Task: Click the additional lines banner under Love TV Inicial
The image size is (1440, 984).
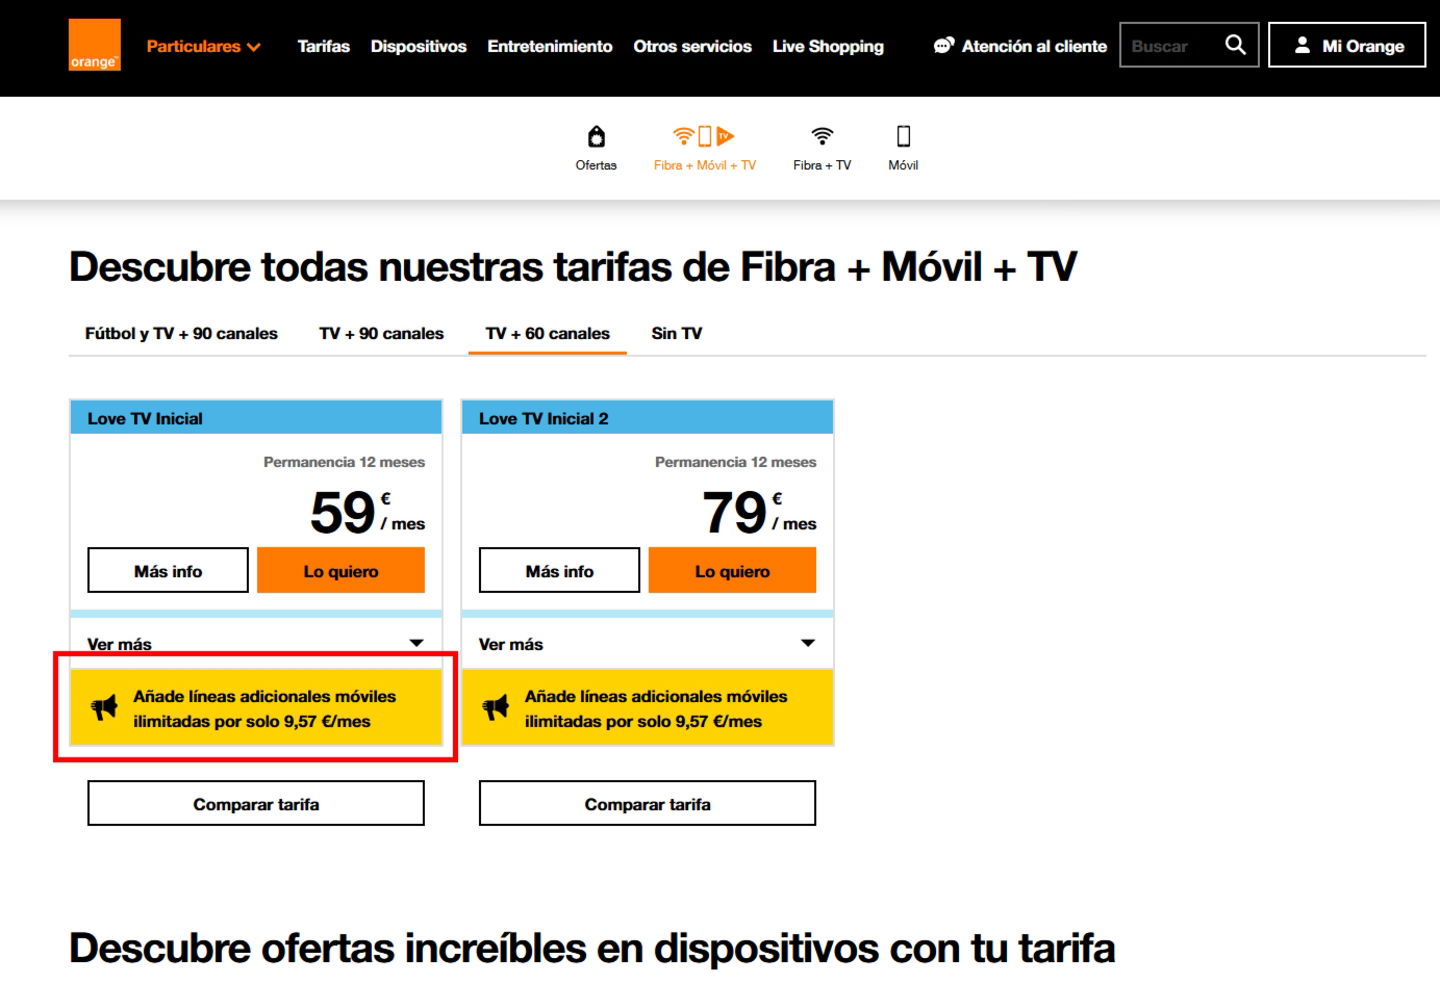Action: [x=256, y=708]
